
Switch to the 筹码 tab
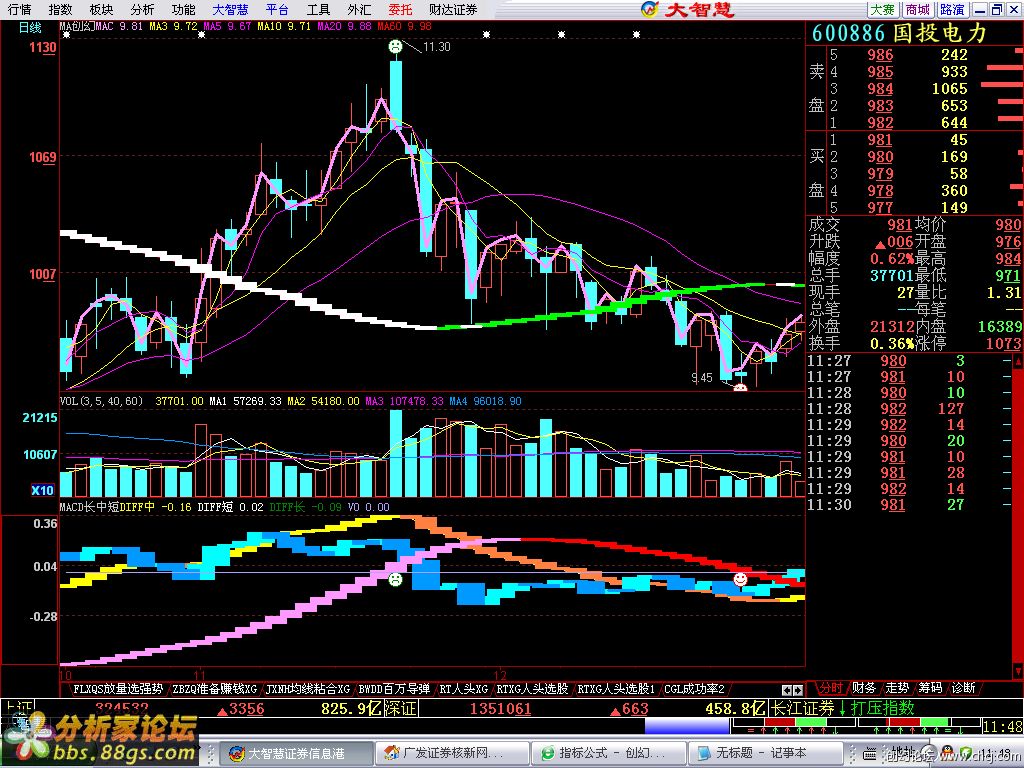(x=930, y=688)
